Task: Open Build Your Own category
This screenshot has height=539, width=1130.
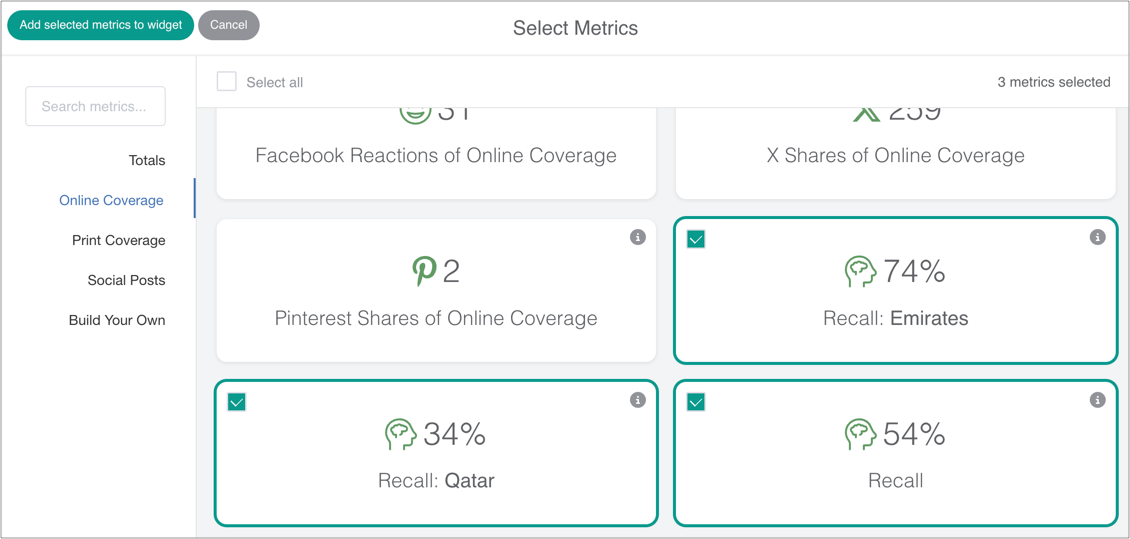Action: point(117,320)
